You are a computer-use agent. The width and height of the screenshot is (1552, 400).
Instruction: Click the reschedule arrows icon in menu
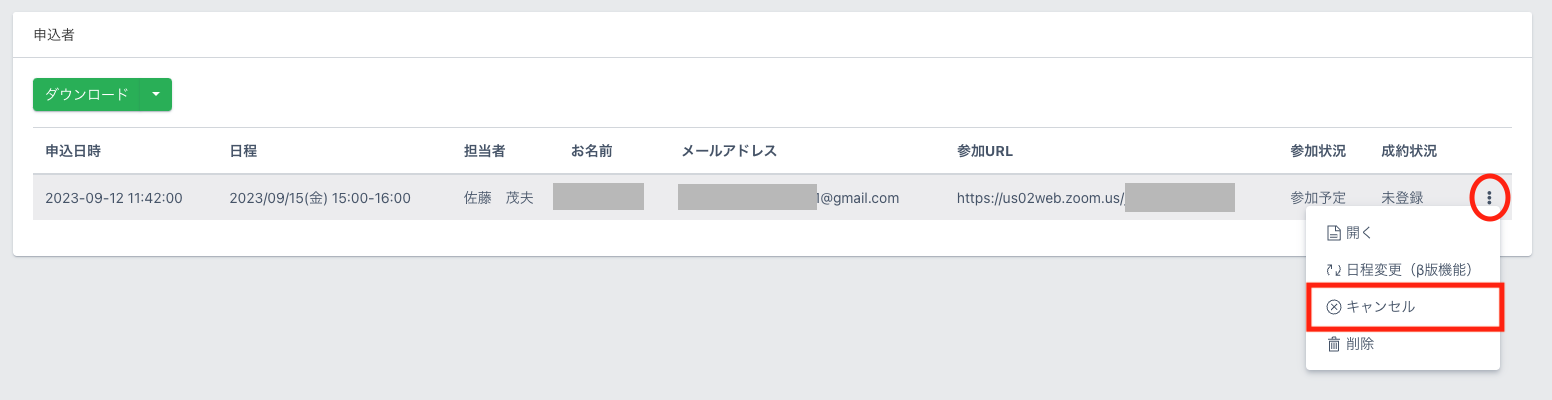pos(1333,270)
